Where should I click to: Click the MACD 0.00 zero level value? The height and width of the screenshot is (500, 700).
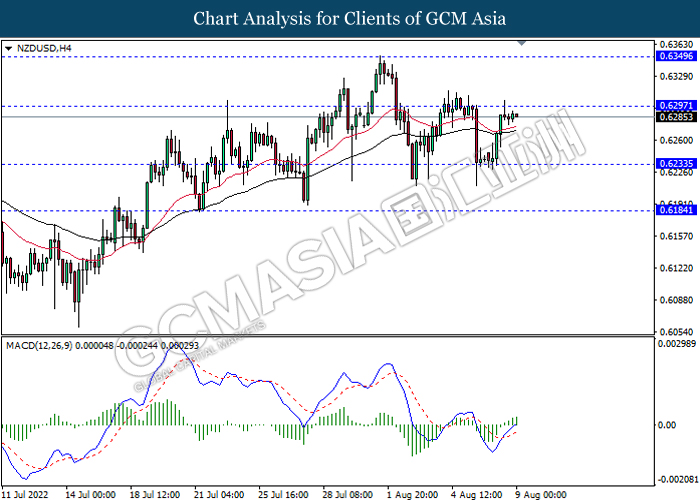(667, 425)
